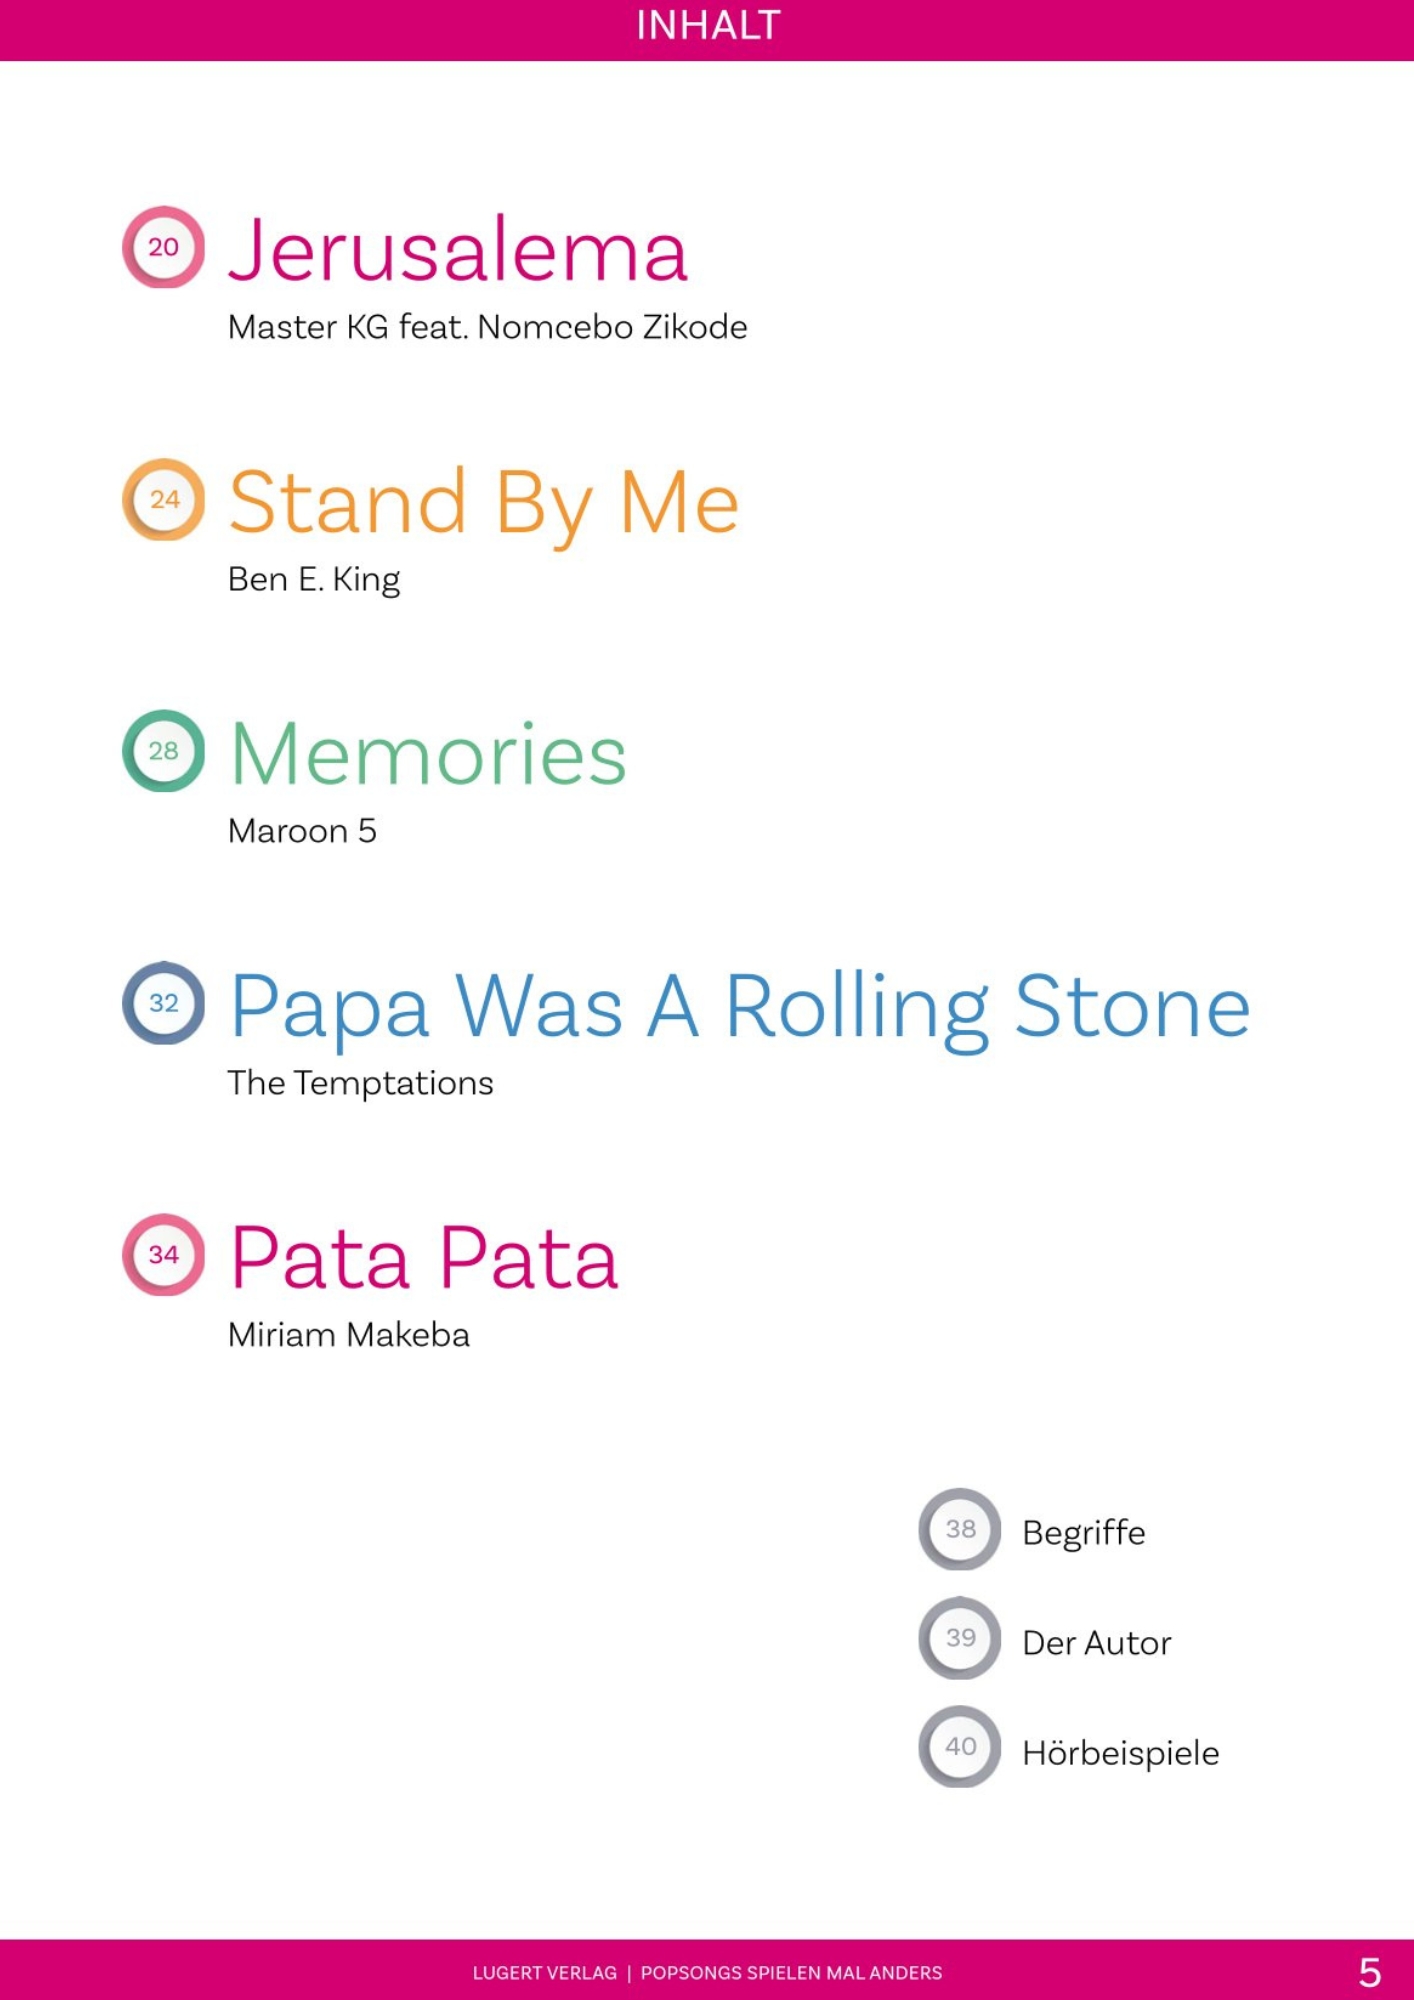Image resolution: width=1414 pixels, height=2000 pixels.
Task: Click the green circle numbered 28
Action: 163,751
